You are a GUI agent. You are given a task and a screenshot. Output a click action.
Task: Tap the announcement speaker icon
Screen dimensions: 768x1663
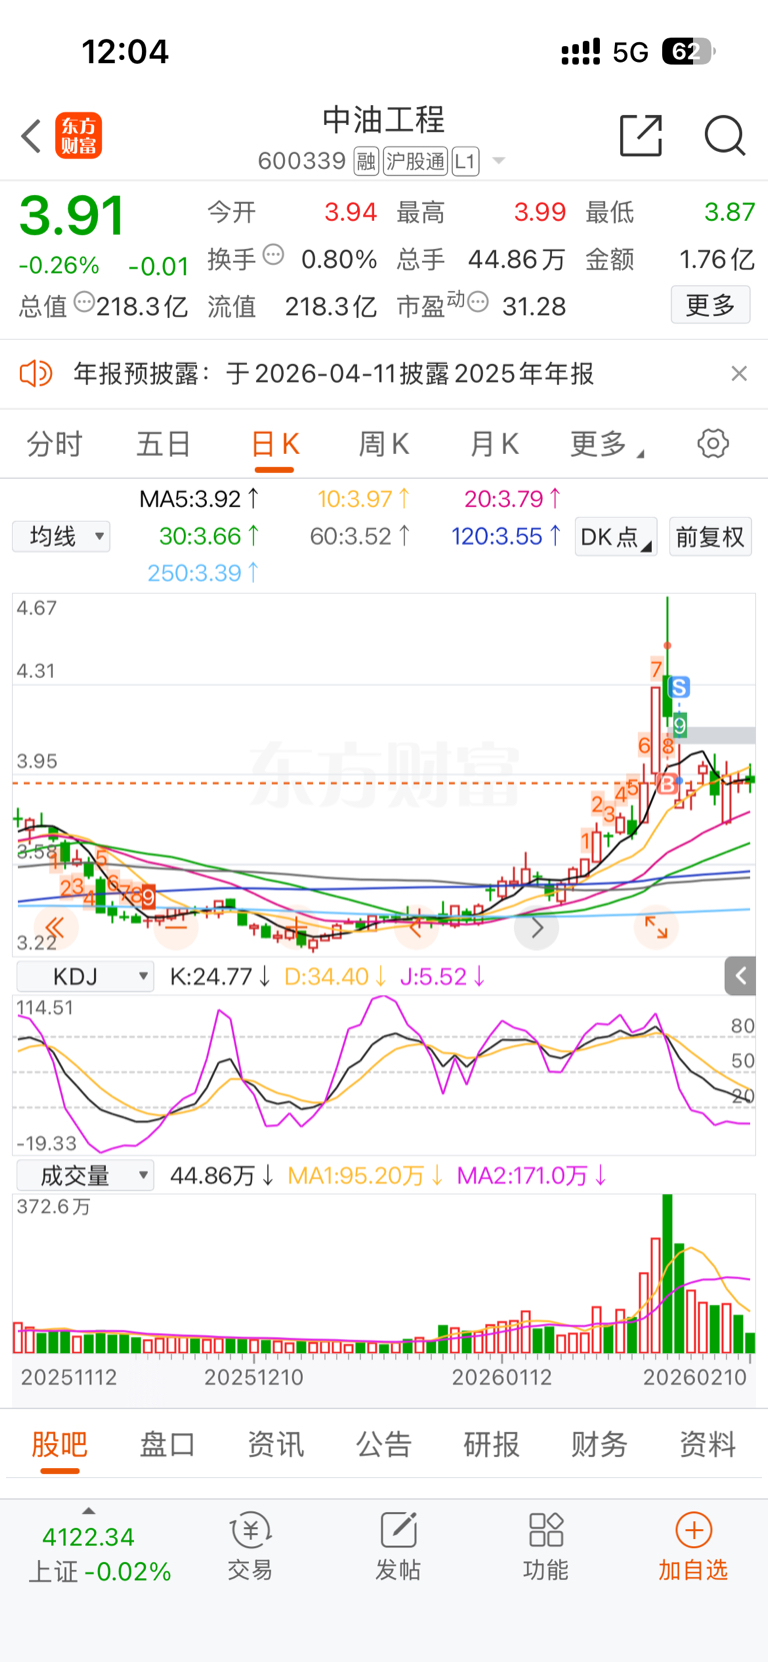coord(36,374)
